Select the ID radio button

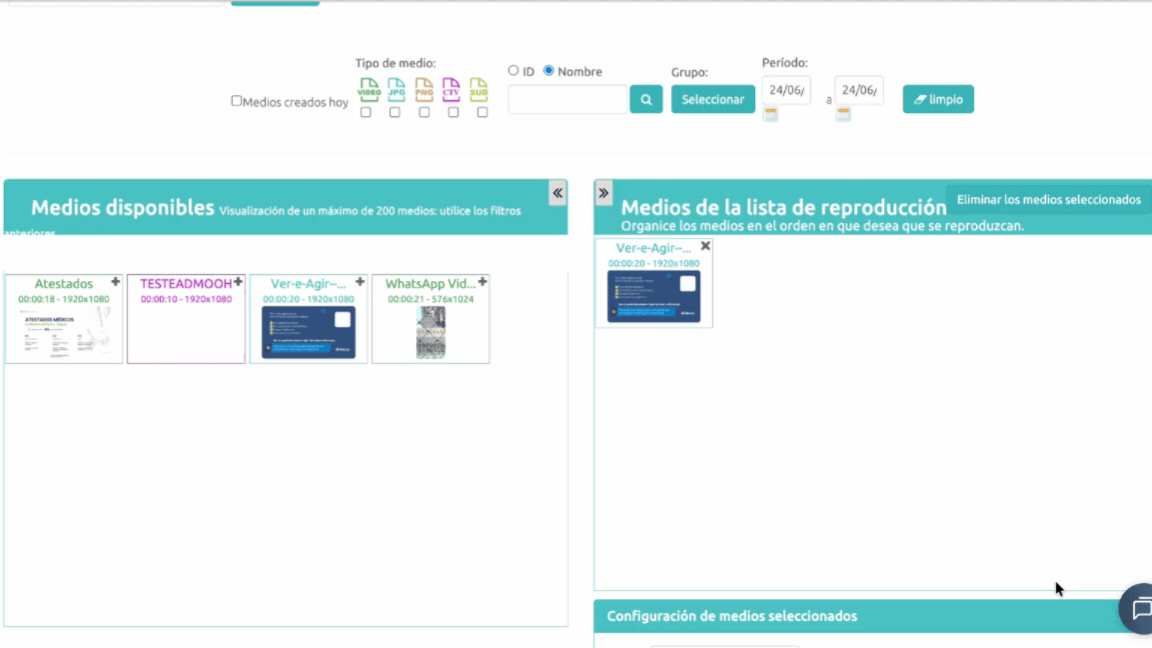513,71
